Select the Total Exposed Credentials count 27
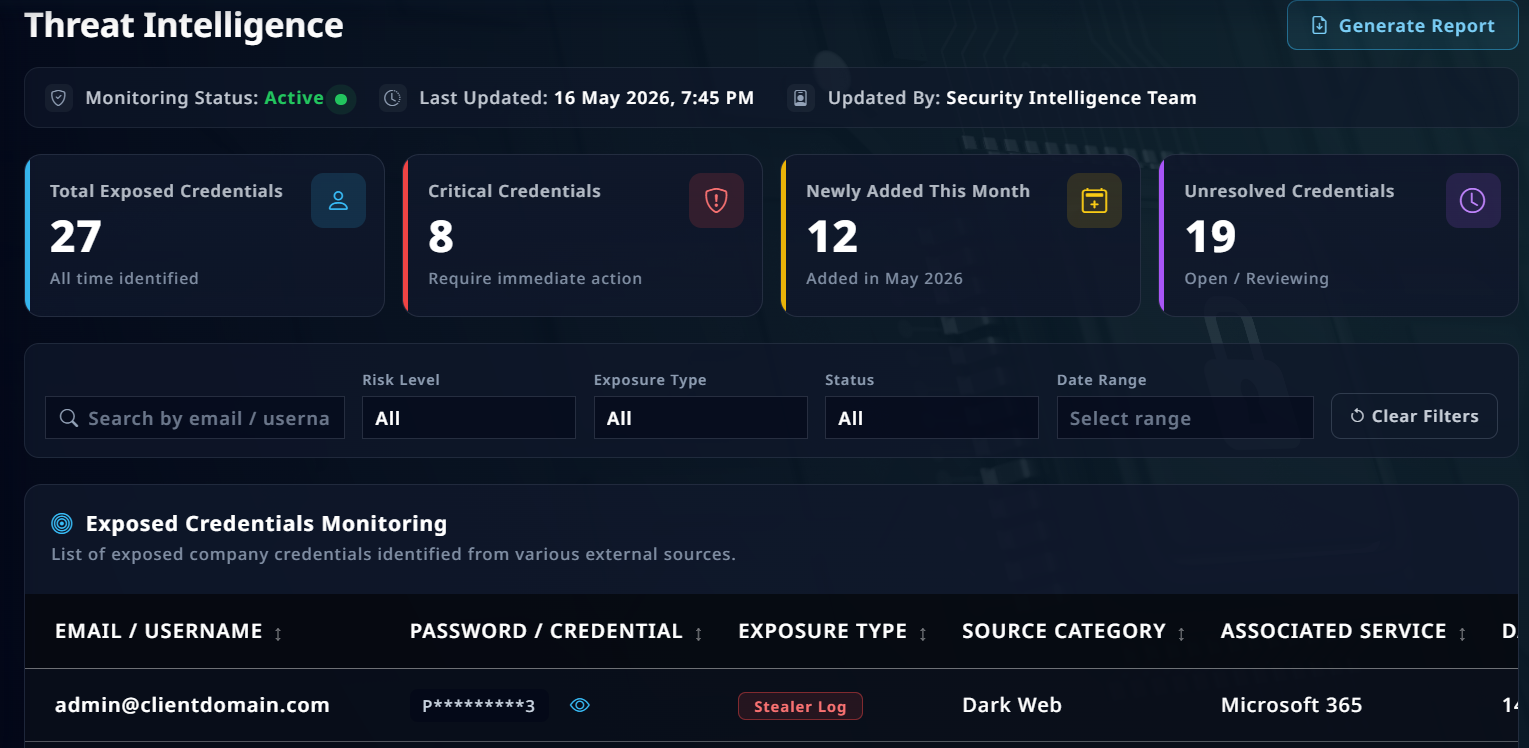 [76, 237]
